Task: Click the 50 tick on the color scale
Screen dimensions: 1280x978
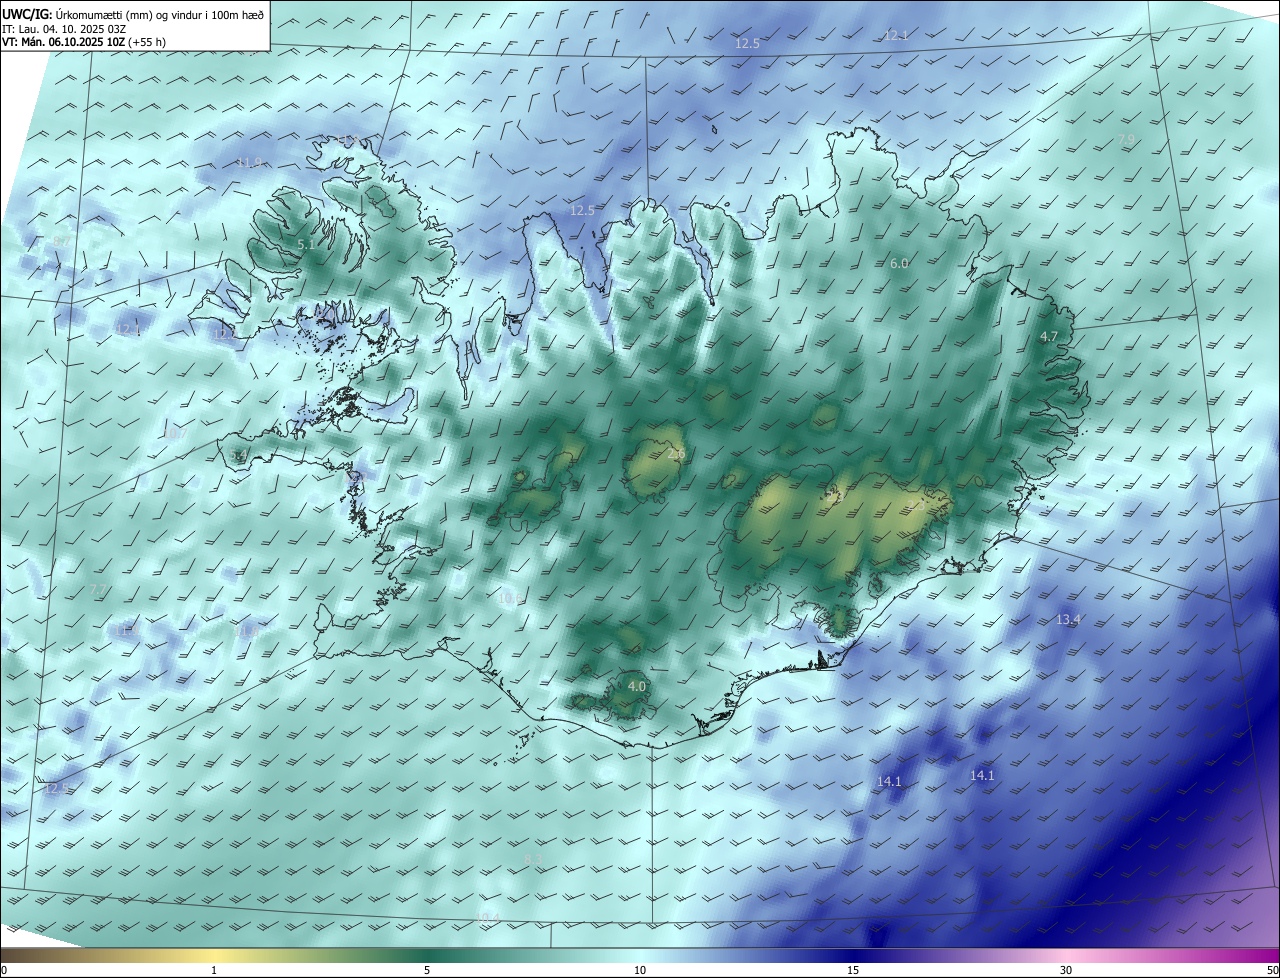Action: [1272, 970]
